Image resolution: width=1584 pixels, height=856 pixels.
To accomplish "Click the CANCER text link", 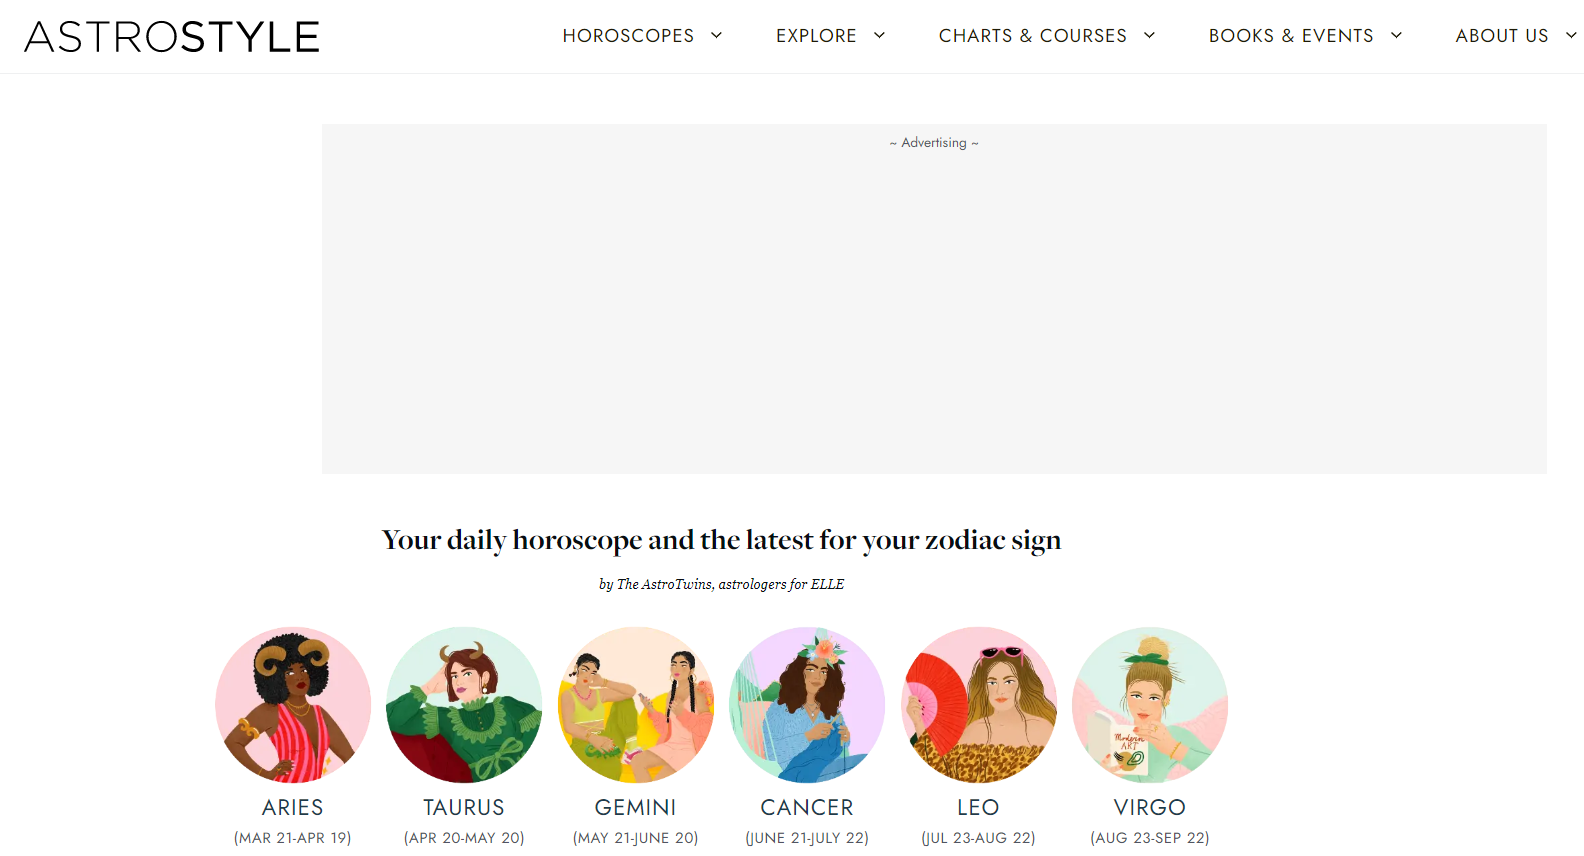I will coord(807,807).
